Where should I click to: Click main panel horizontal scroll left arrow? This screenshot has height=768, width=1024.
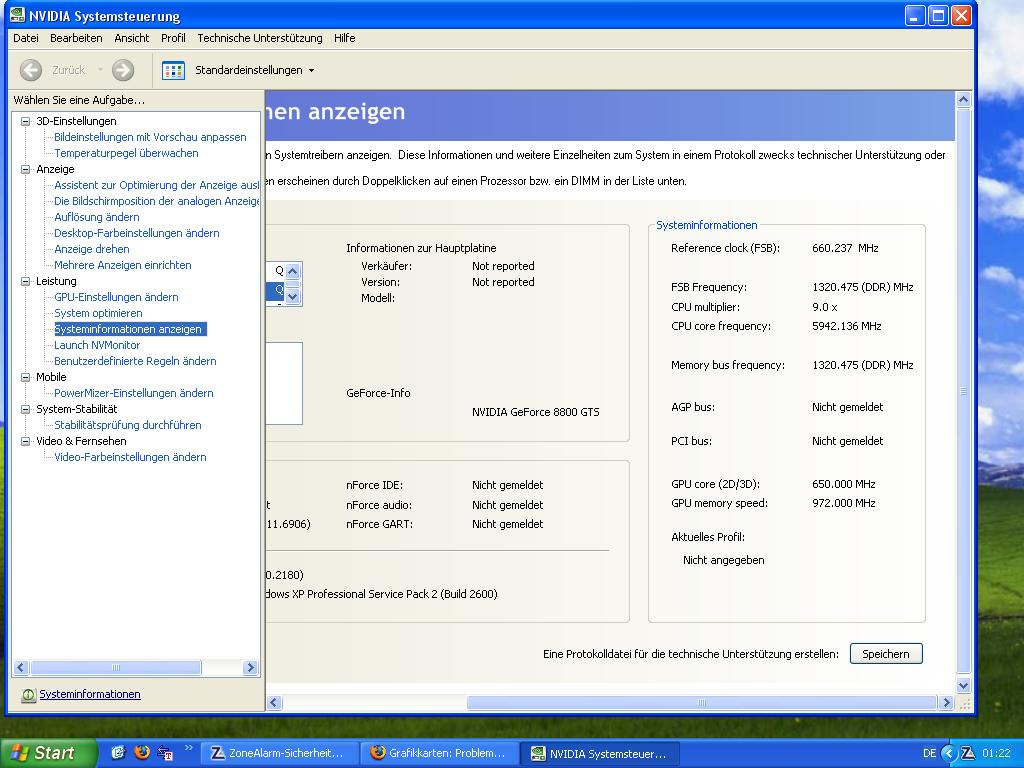click(x=274, y=703)
